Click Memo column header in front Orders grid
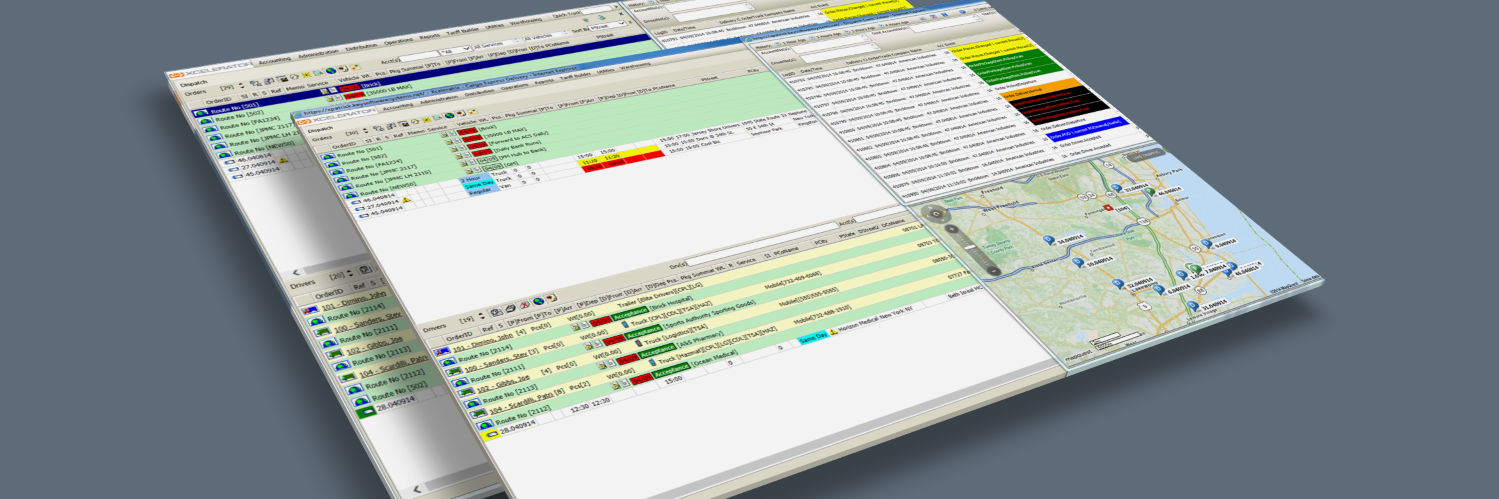 (416, 132)
